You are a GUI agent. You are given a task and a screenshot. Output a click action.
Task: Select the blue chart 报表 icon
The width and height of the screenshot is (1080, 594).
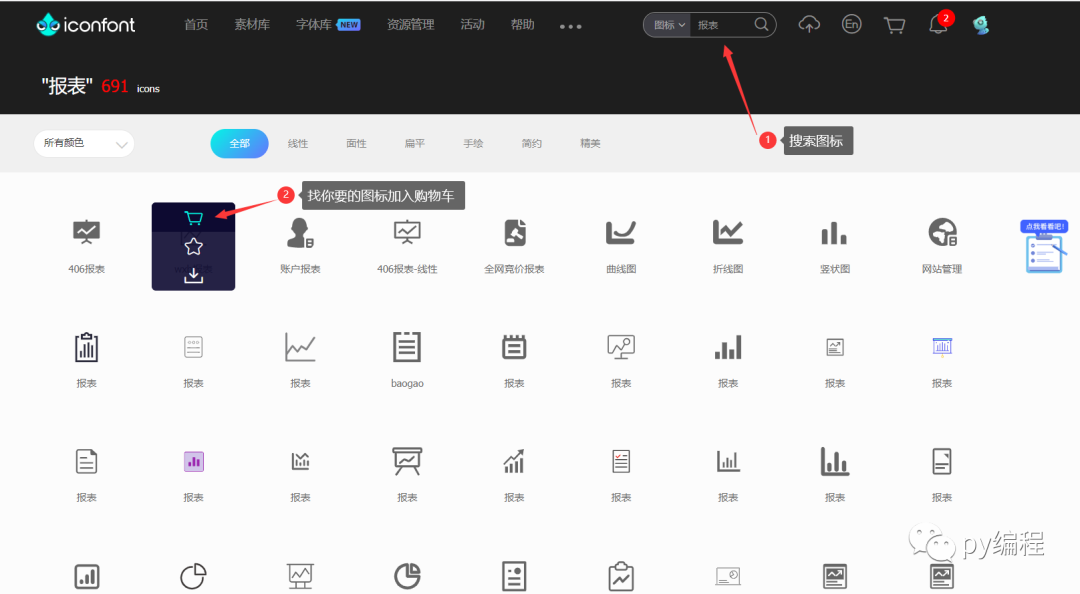(942, 347)
